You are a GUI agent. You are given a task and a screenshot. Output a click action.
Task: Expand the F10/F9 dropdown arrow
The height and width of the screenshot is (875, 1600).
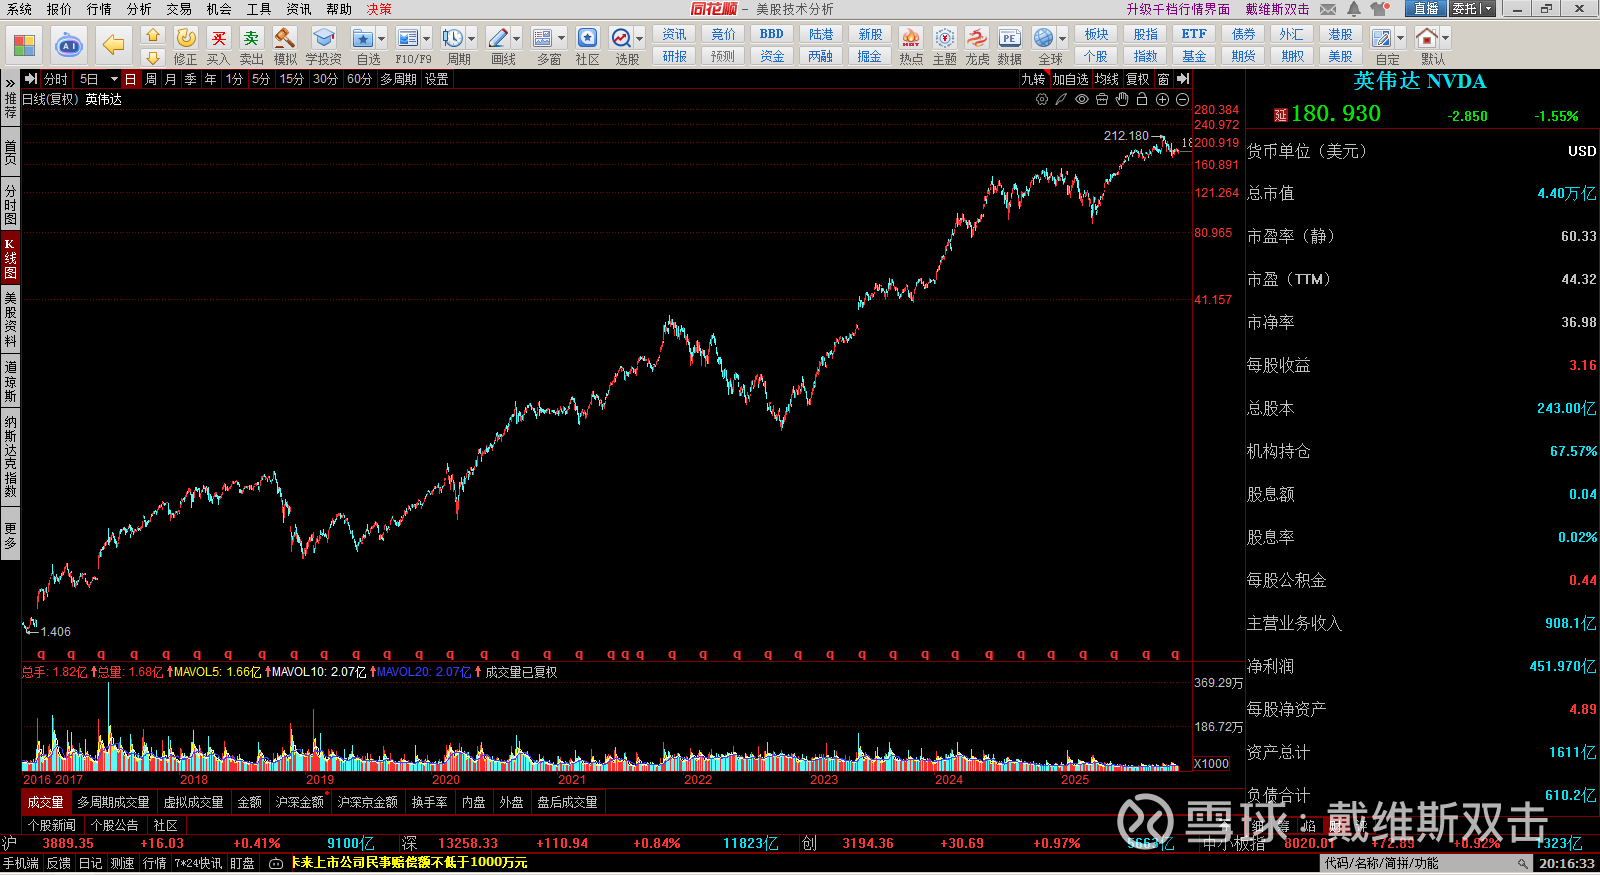coord(427,39)
